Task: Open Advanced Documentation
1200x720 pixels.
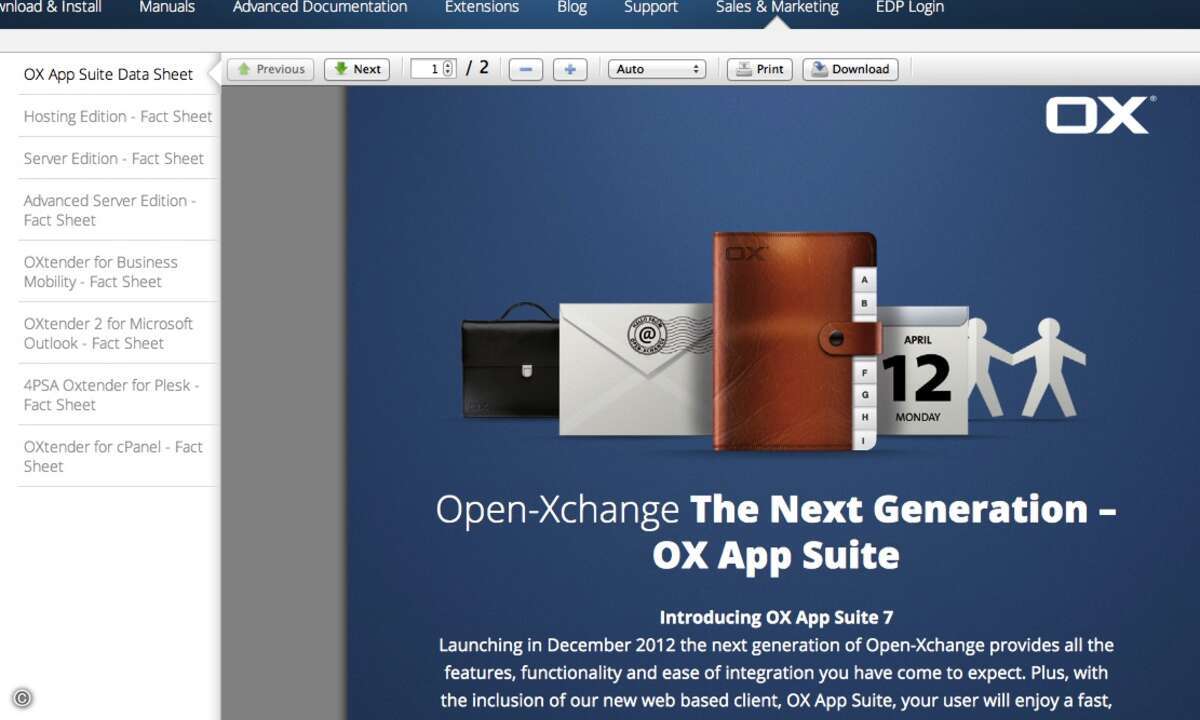Action: [320, 8]
